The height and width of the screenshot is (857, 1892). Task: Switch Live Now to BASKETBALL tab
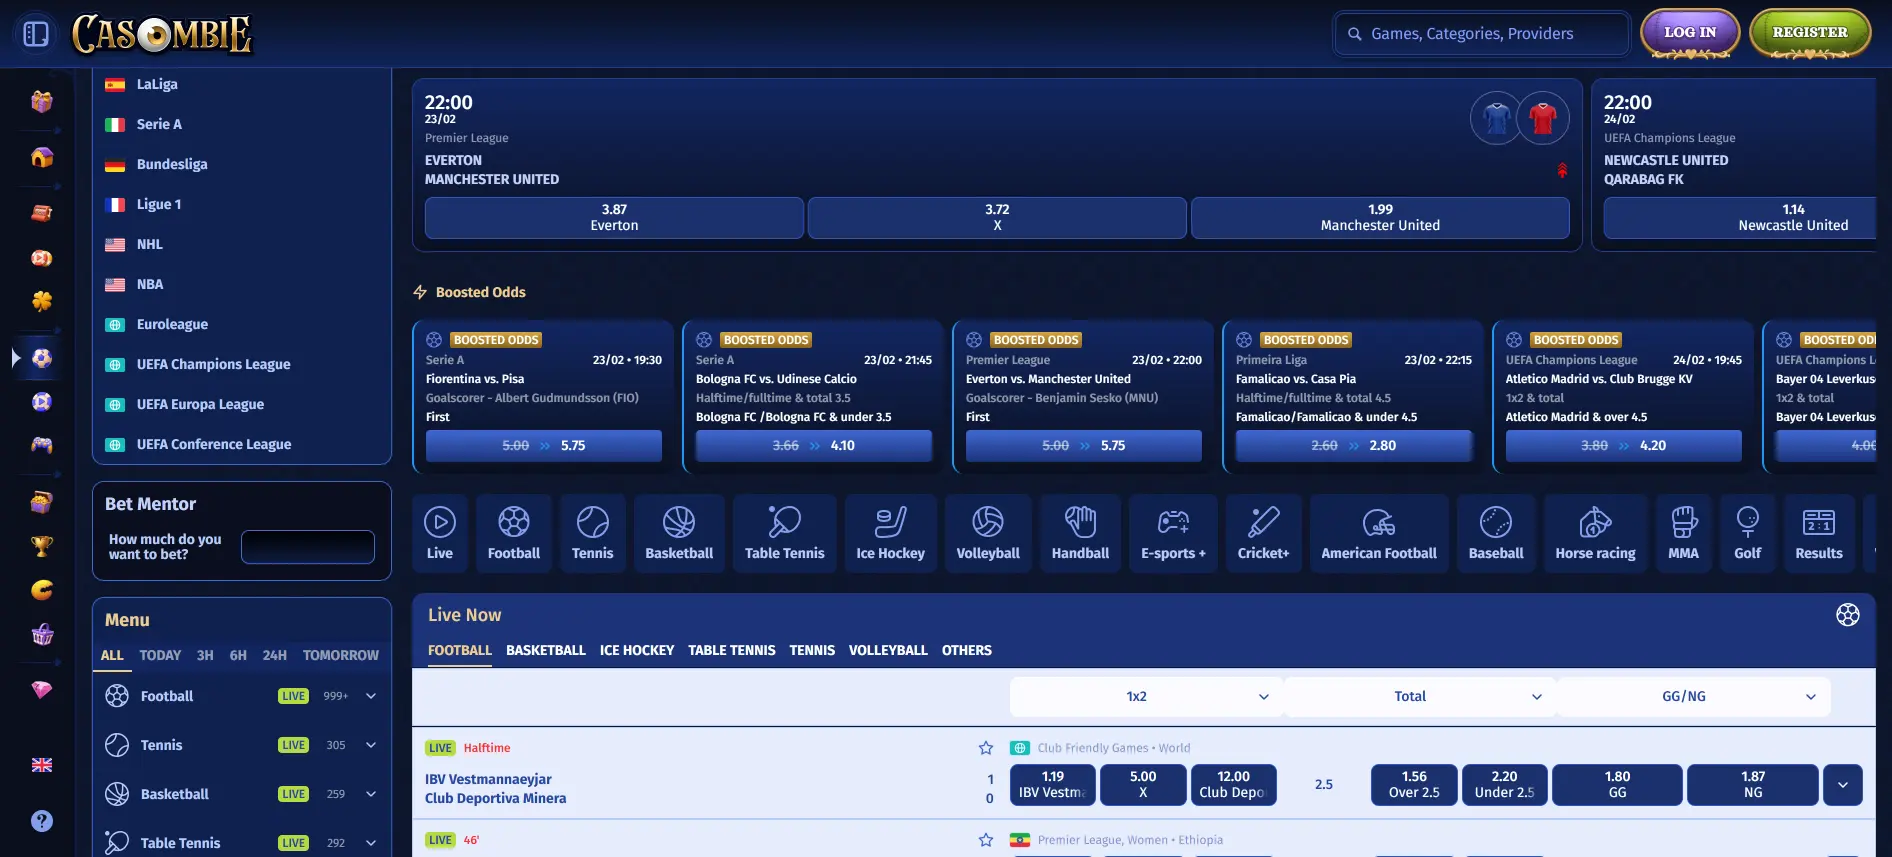(546, 651)
